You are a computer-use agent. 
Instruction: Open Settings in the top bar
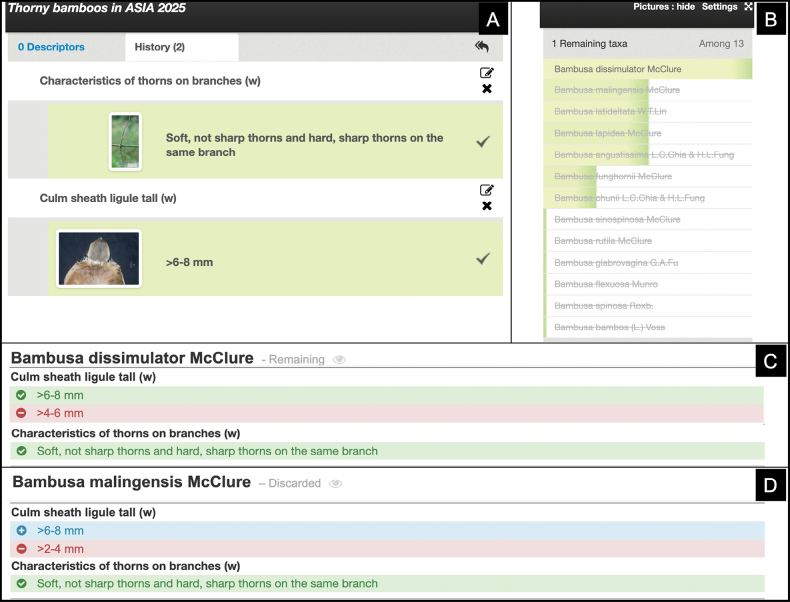[719, 7]
